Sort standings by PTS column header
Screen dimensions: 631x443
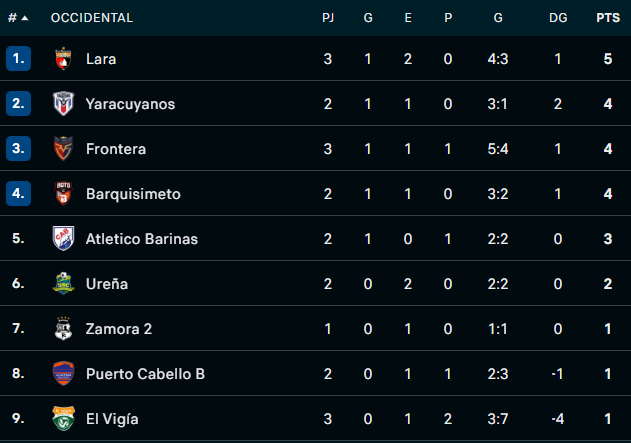(x=607, y=18)
